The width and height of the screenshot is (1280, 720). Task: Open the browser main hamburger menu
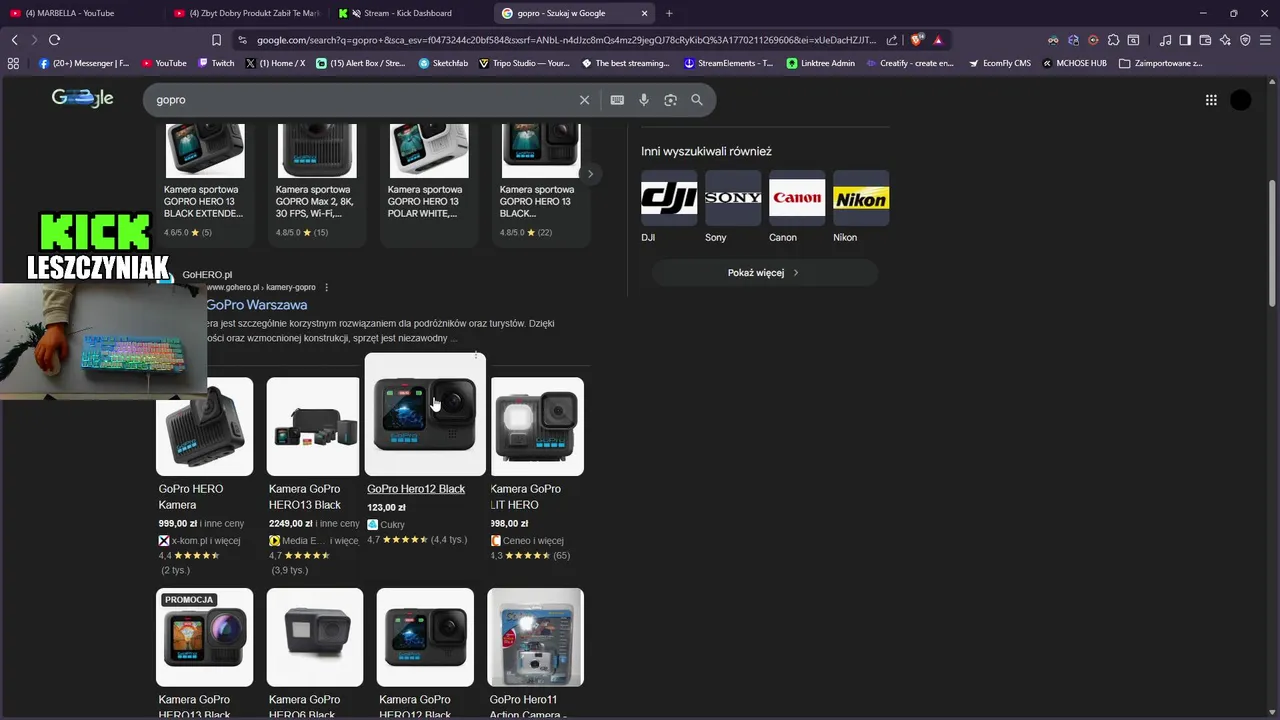pyautogui.click(x=1265, y=40)
